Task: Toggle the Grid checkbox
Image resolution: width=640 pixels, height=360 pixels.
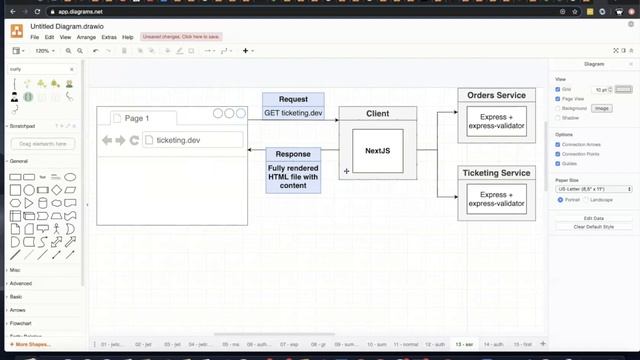Action: (558, 89)
